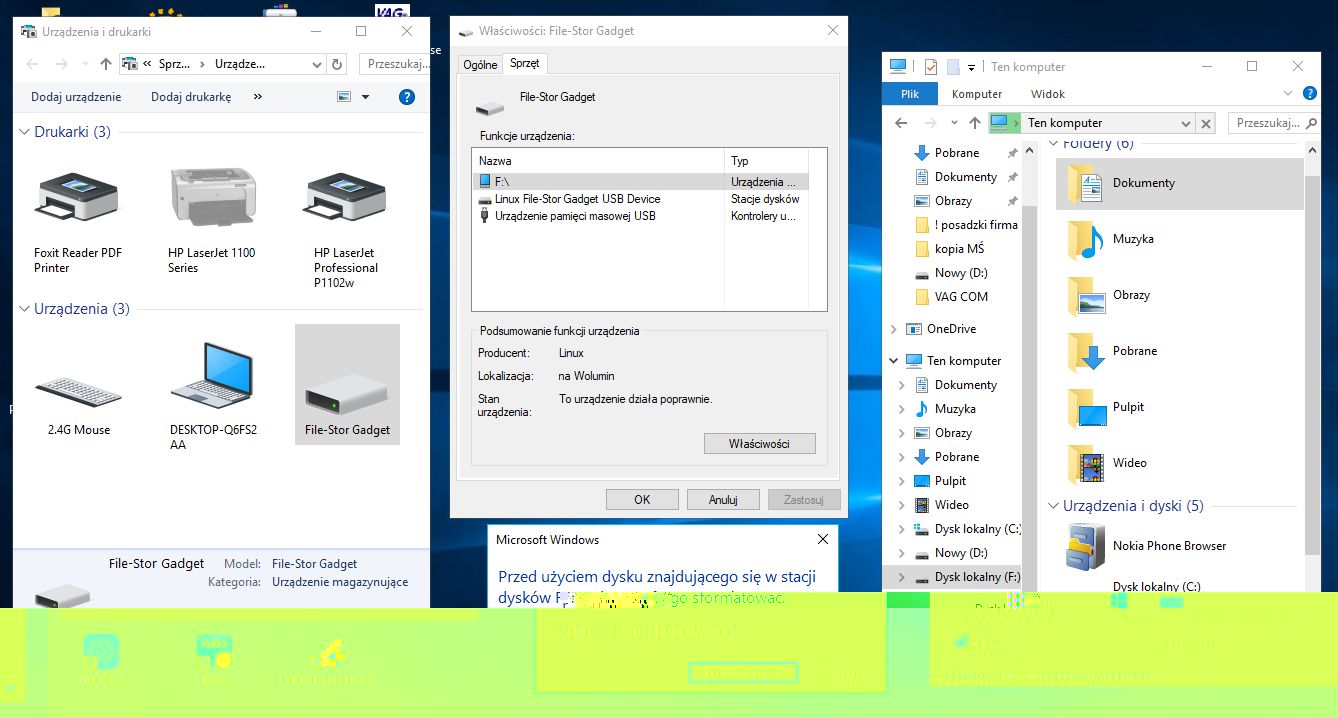Open the Plik menu
Image resolution: width=1338 pixels, height=718 pixels.
click(909, 94)
